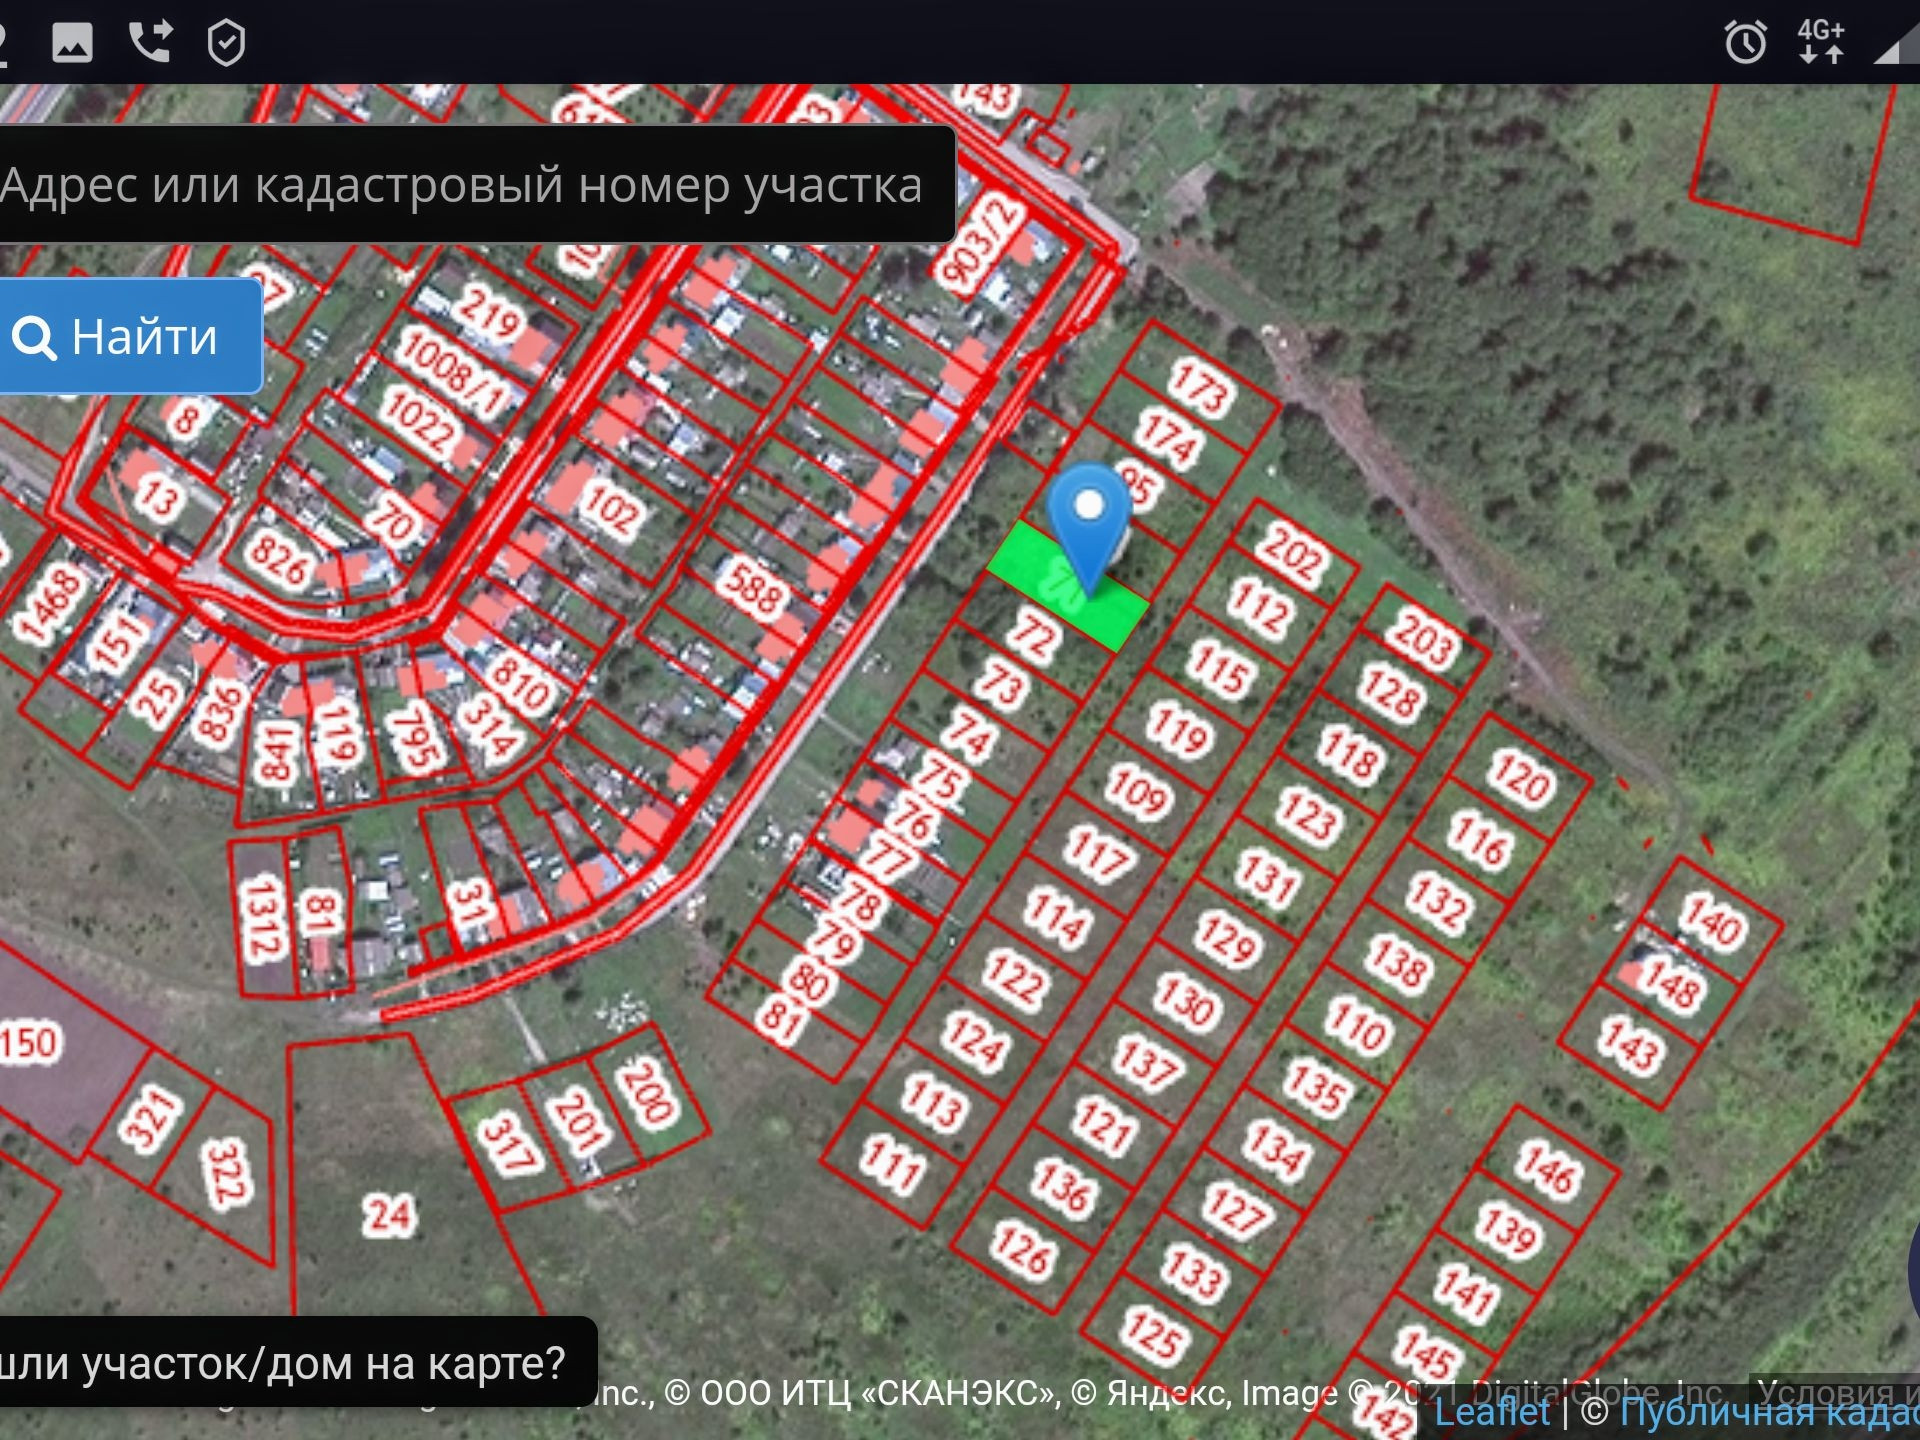Select land parcel number 173

pos(1201,388)
